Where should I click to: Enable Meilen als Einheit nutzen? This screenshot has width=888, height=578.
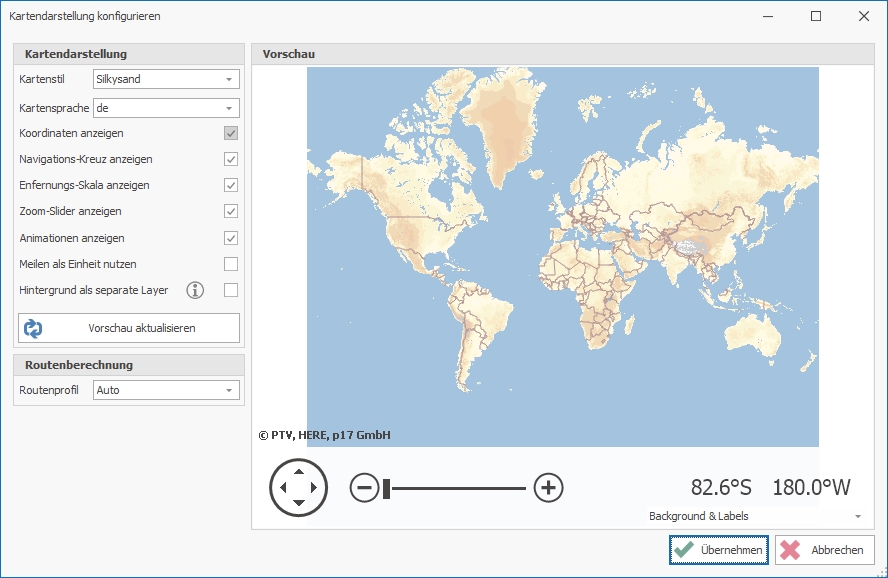(231, 264)
